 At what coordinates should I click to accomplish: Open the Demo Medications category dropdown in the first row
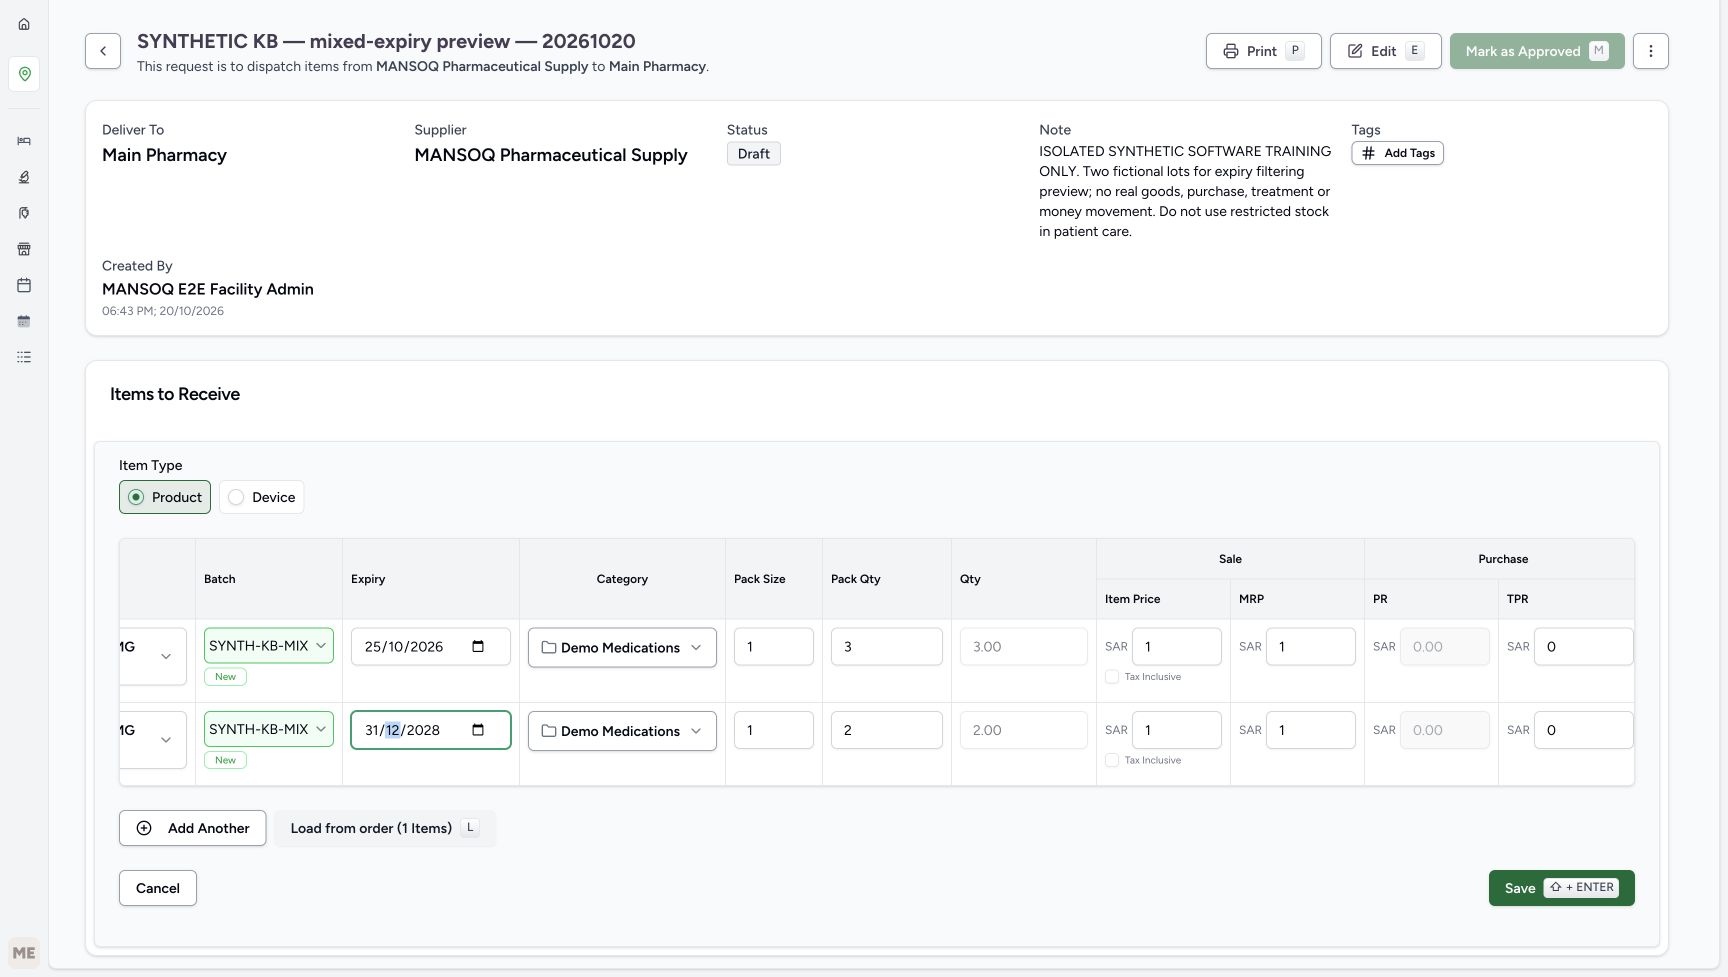(x=622, y=647)
